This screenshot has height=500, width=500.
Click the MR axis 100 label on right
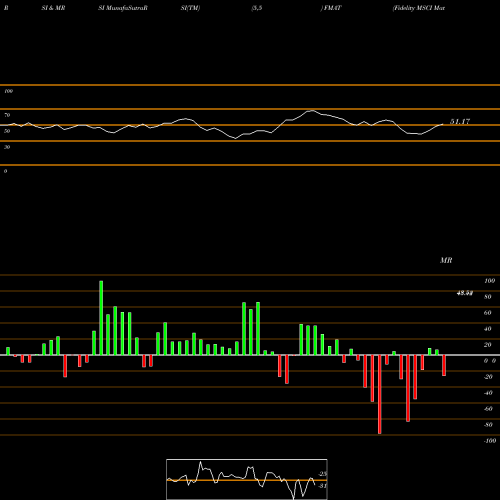pos(490,281)
